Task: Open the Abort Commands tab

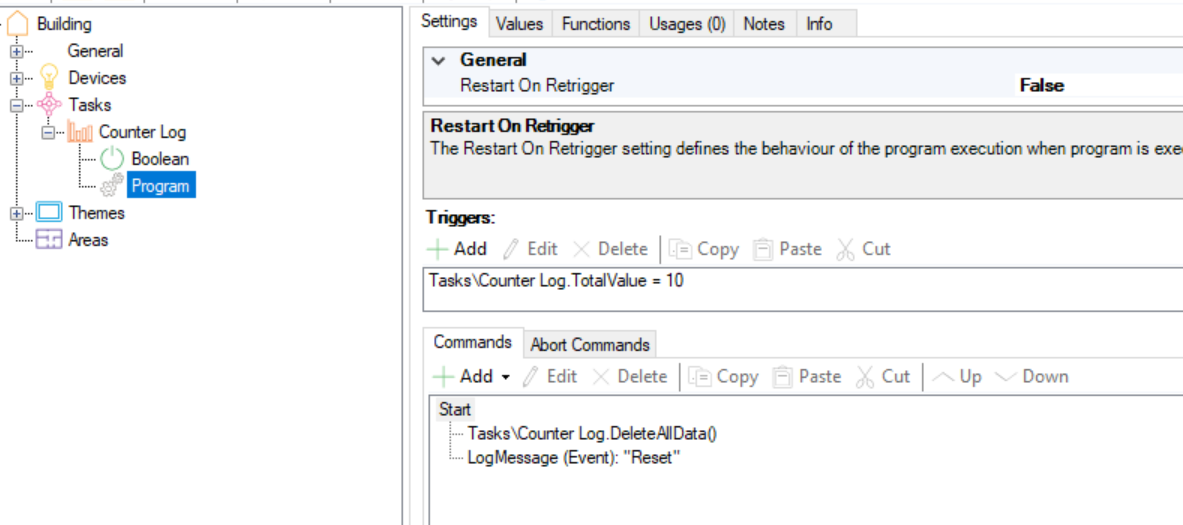Action: [589, 345]
